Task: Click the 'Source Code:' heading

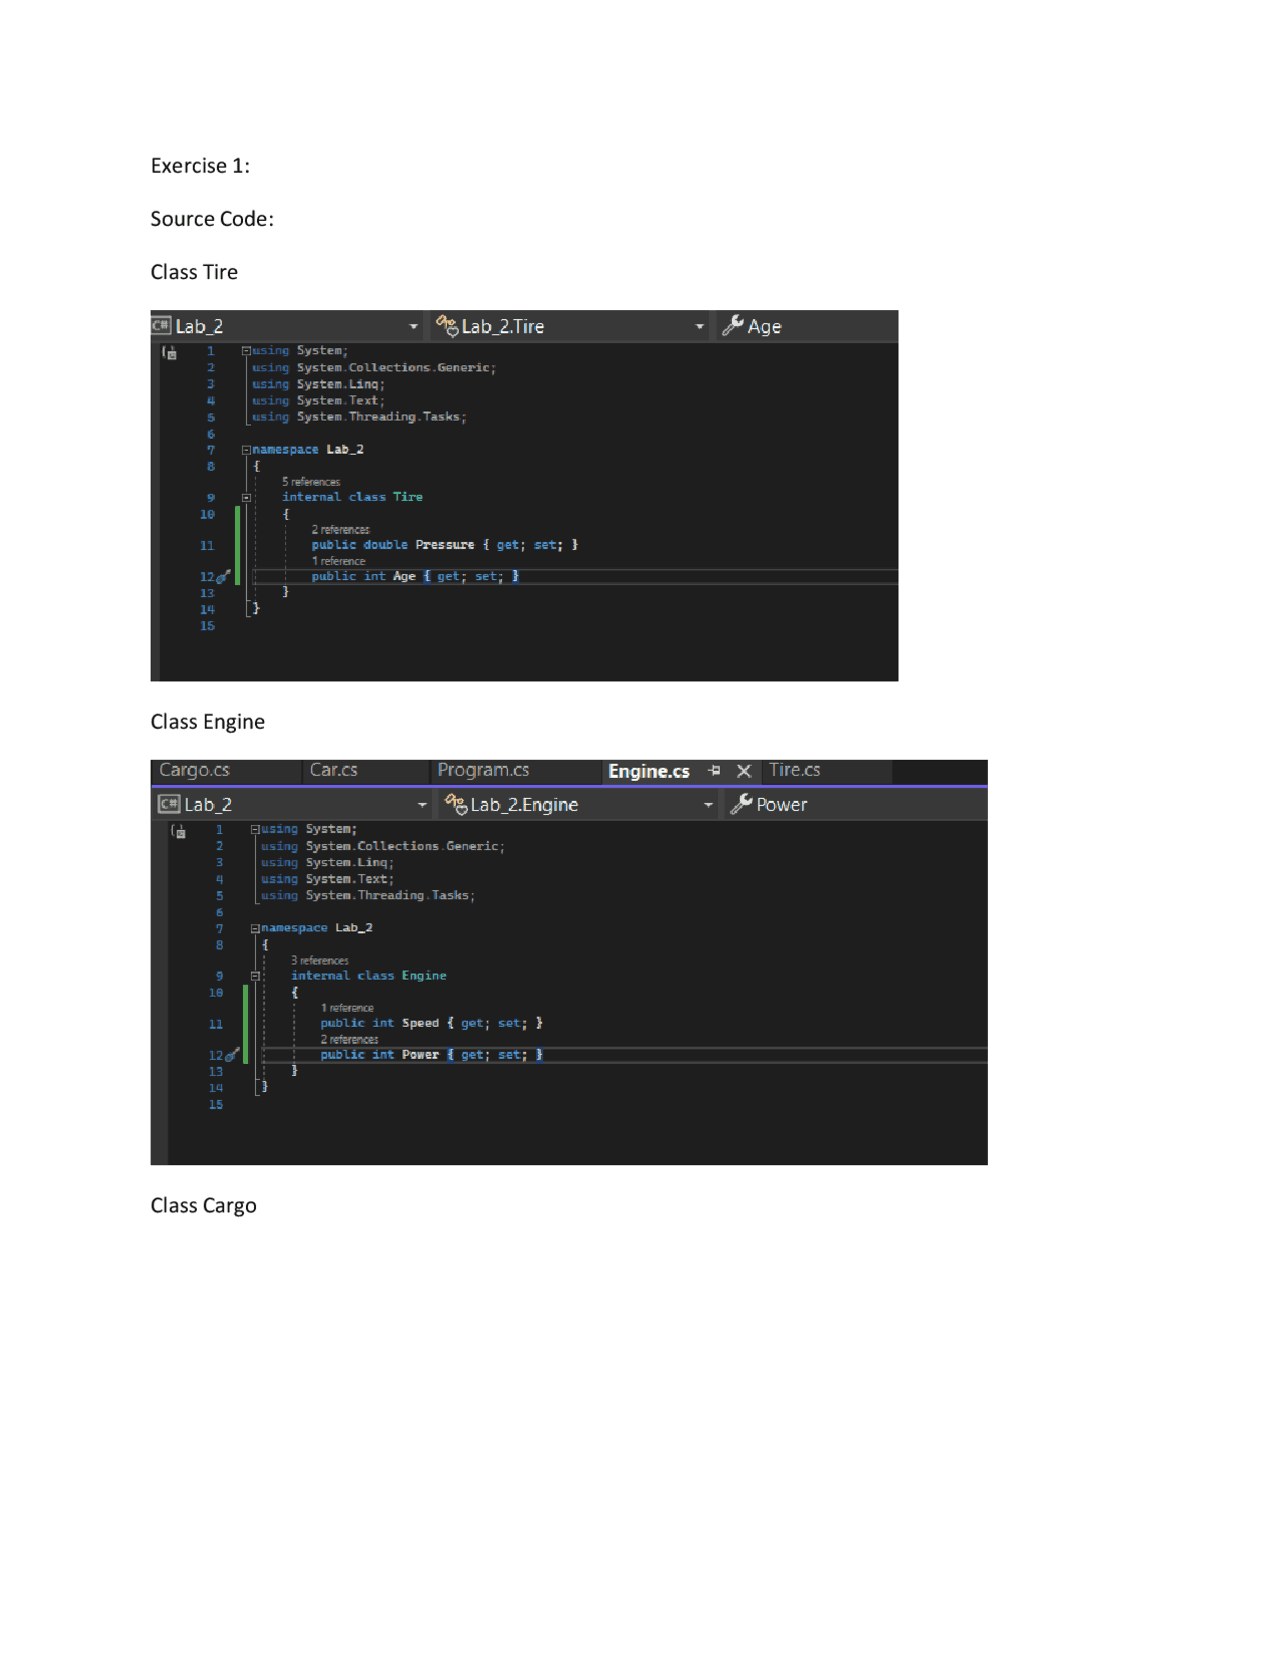Action: 212,219
